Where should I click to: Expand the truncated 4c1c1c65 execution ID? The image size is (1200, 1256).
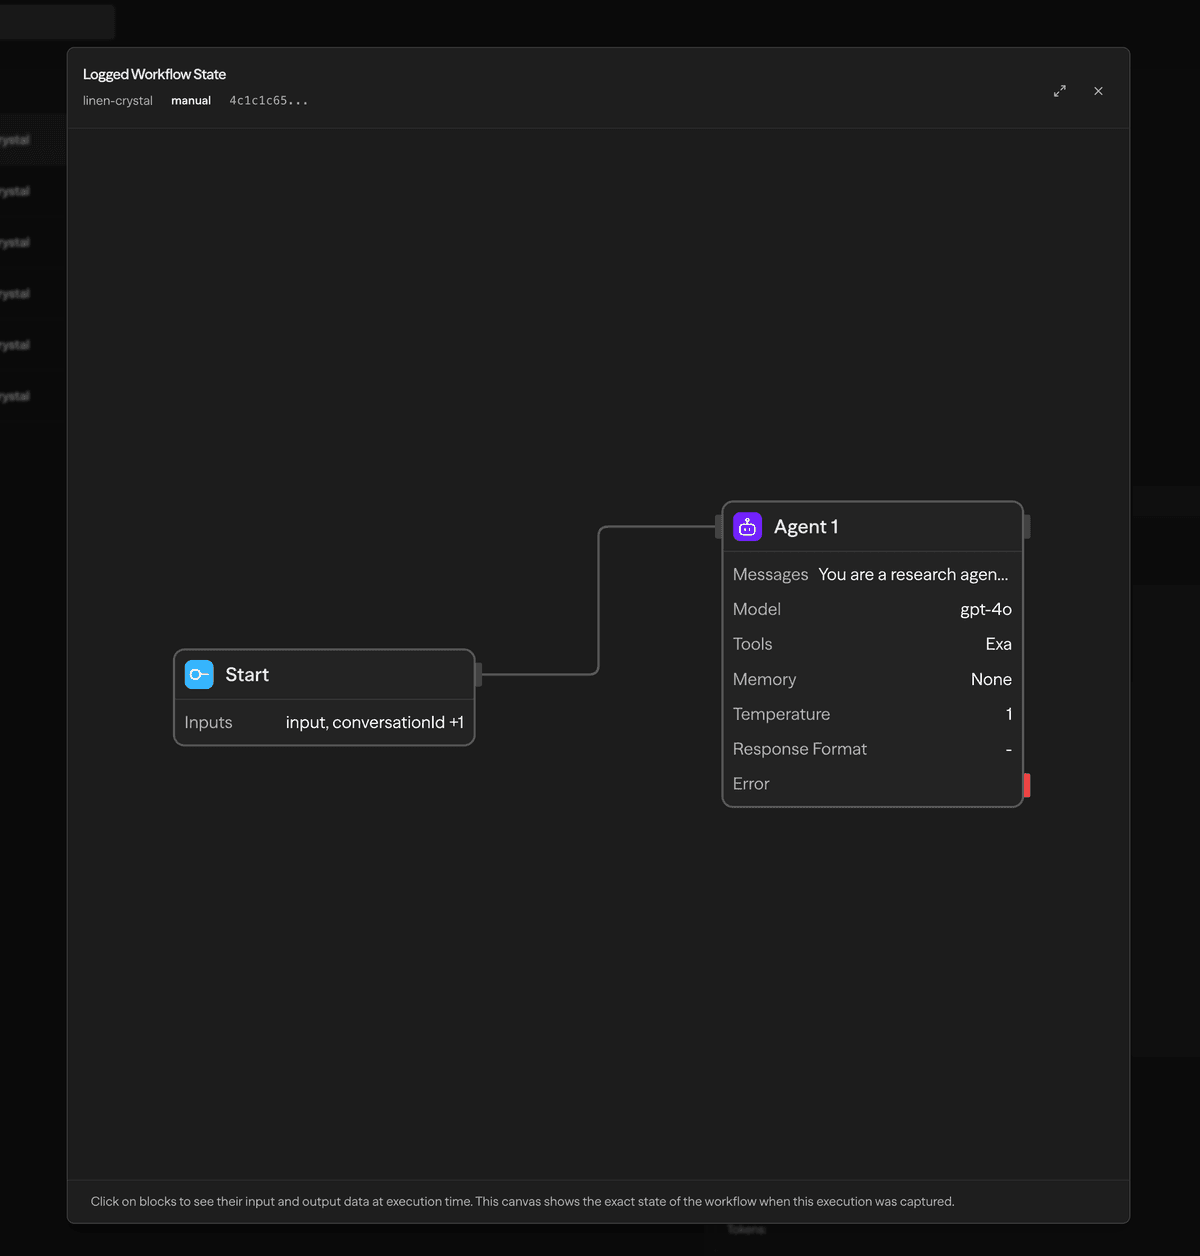click(x=268, y=100)
